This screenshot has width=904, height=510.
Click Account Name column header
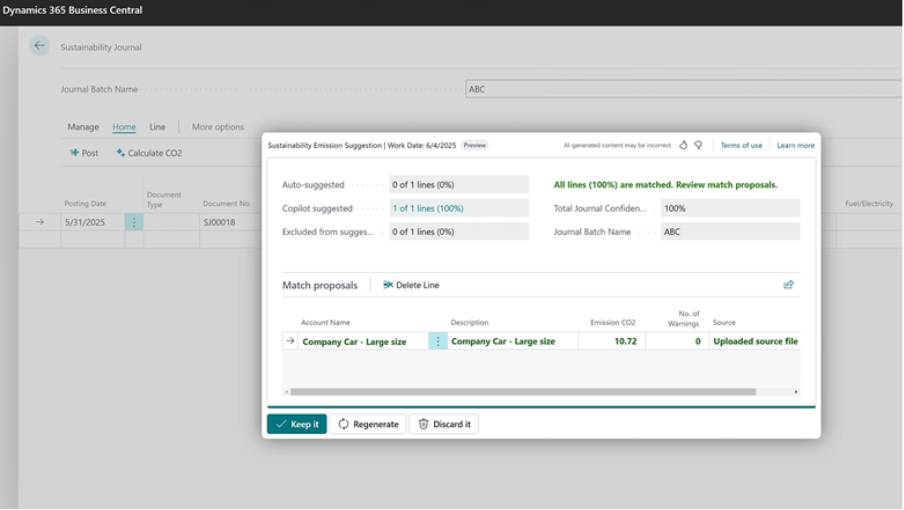tap(325, 322)
